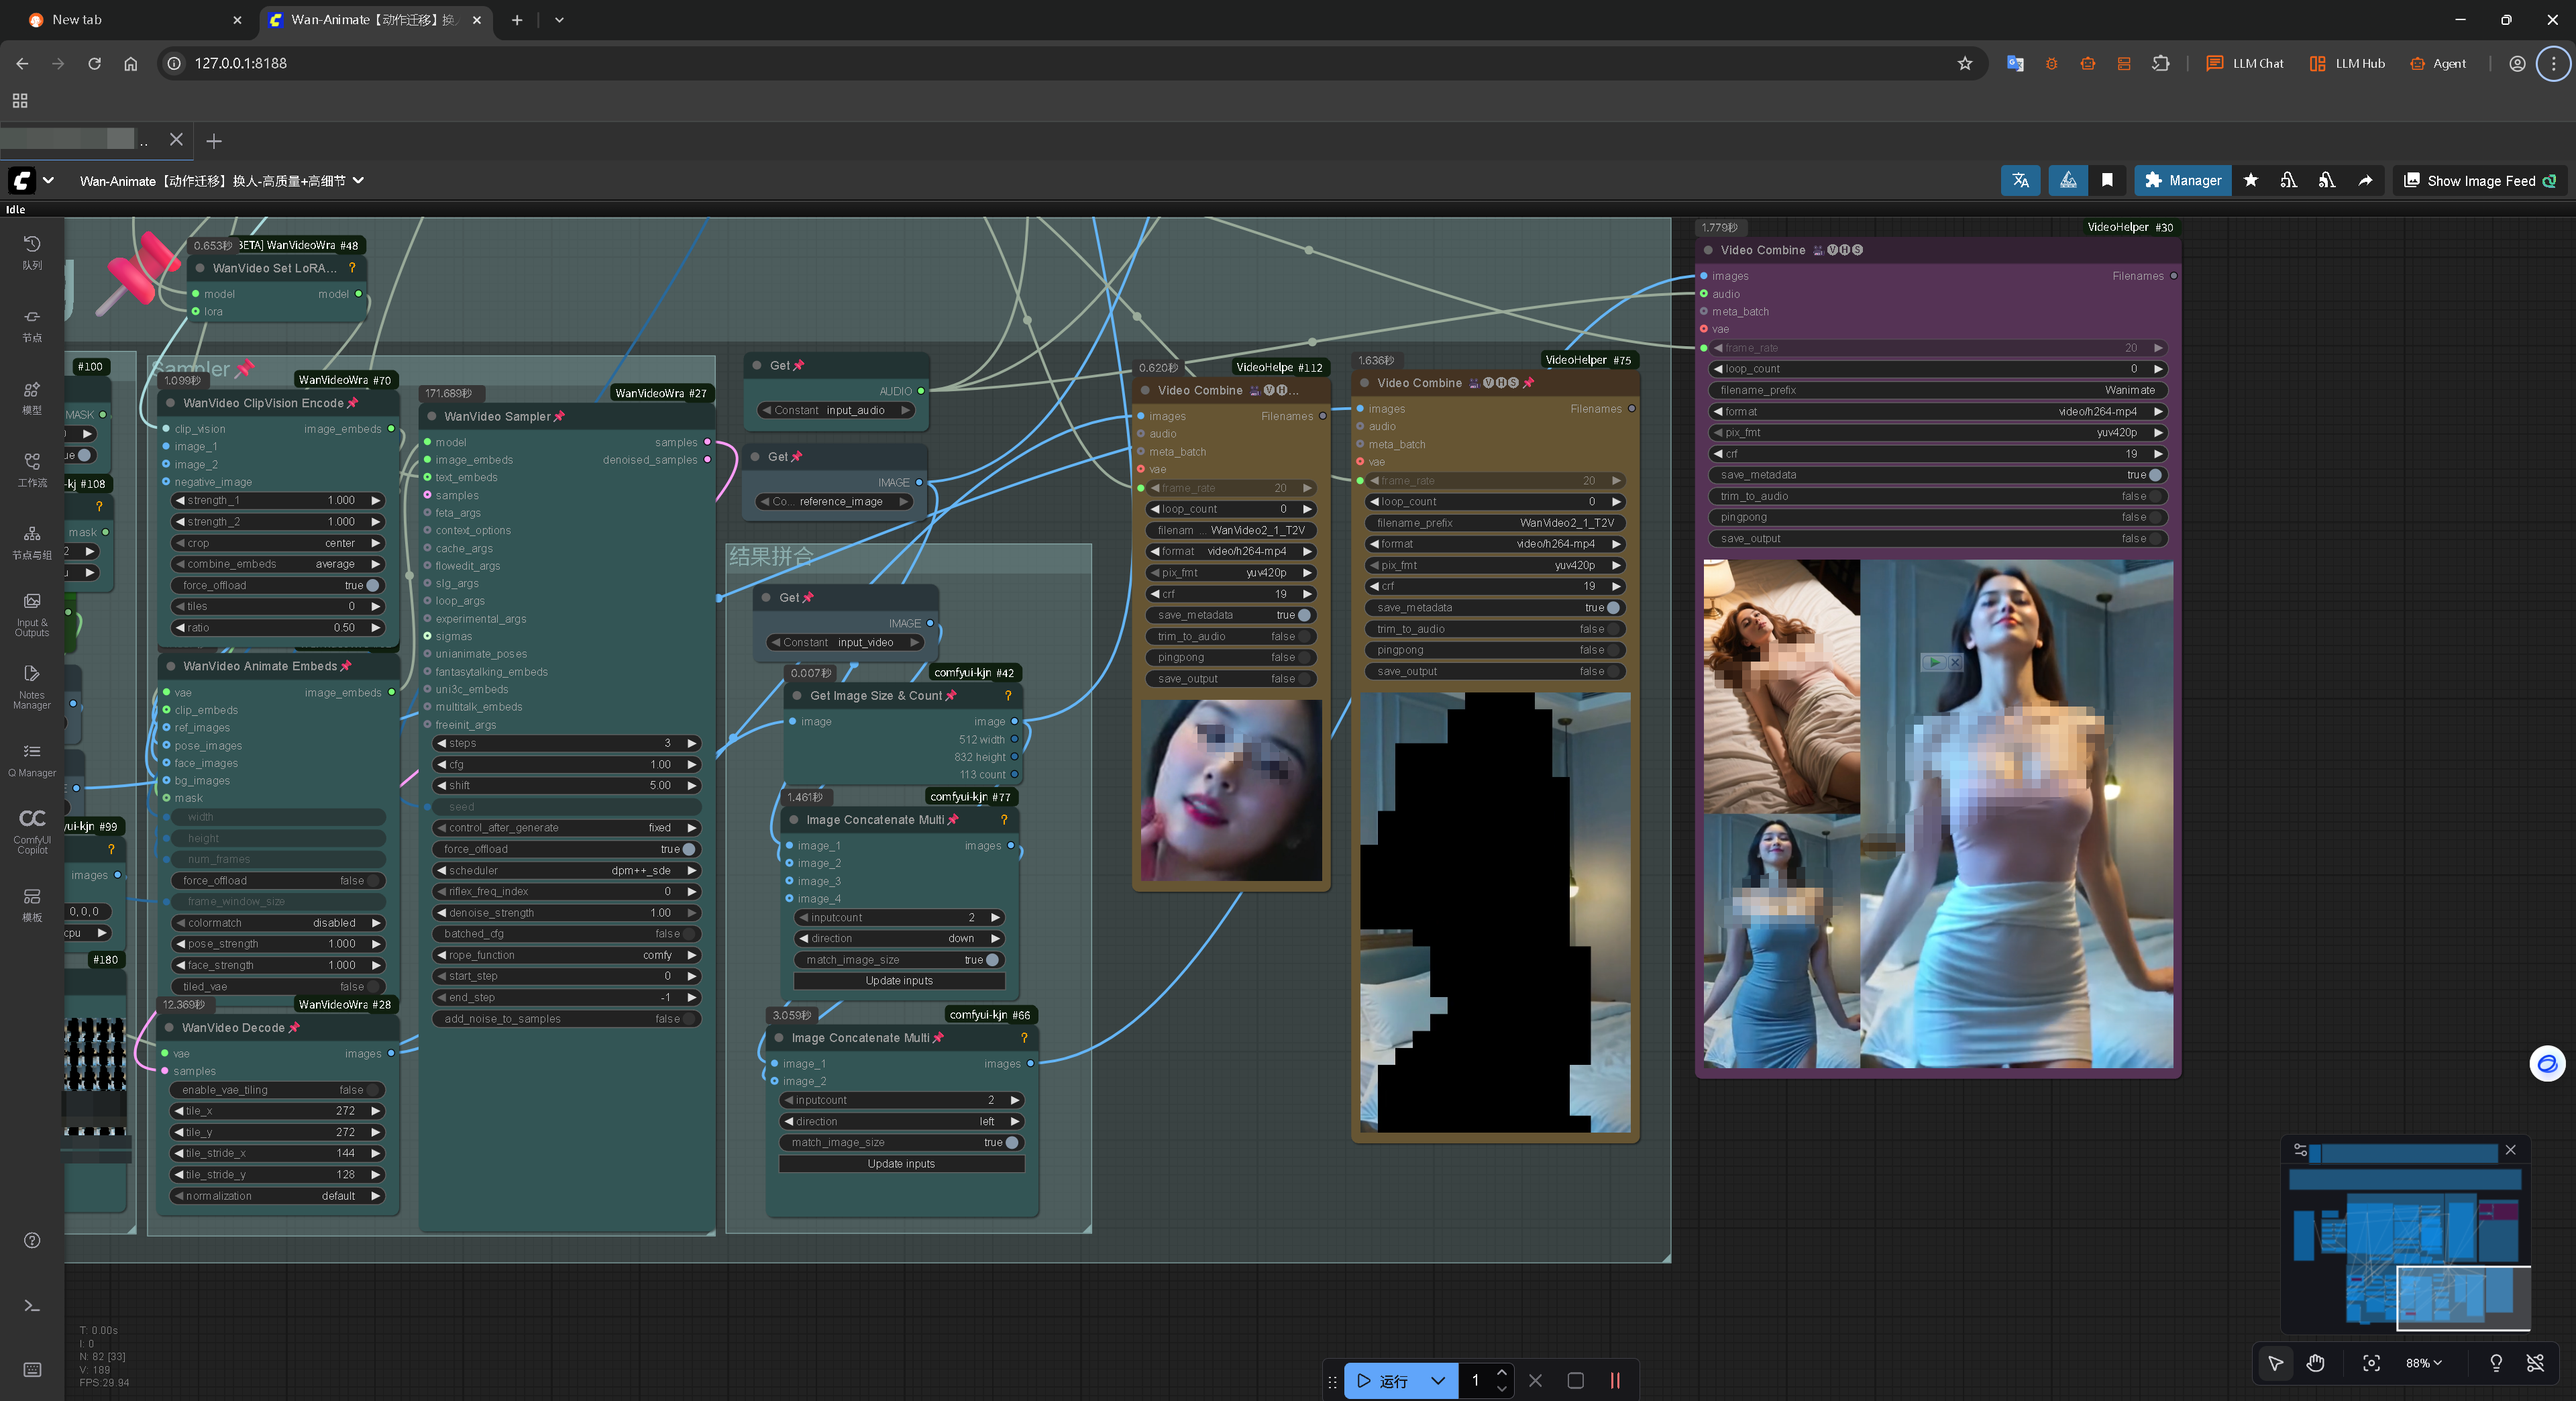Click the Manager button
2576x1401 pixels.
(2182, 180)
